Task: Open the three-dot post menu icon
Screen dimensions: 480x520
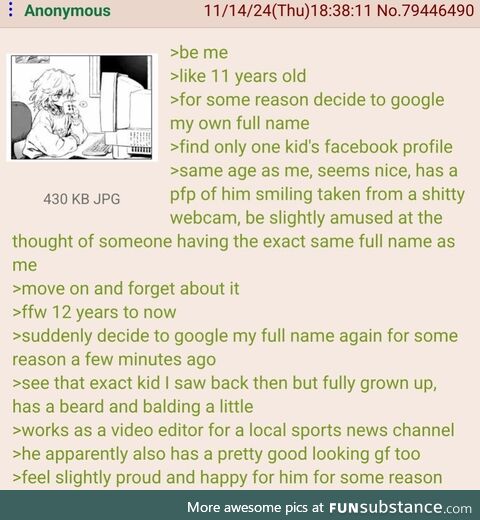Action: pos(11,10)
